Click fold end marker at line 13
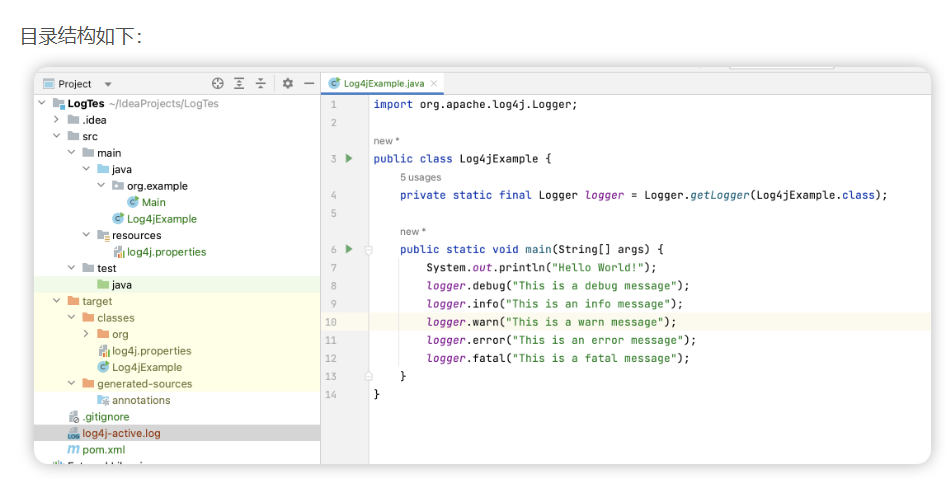This screenshot has width=947, height=482. (x=368, y=376)
